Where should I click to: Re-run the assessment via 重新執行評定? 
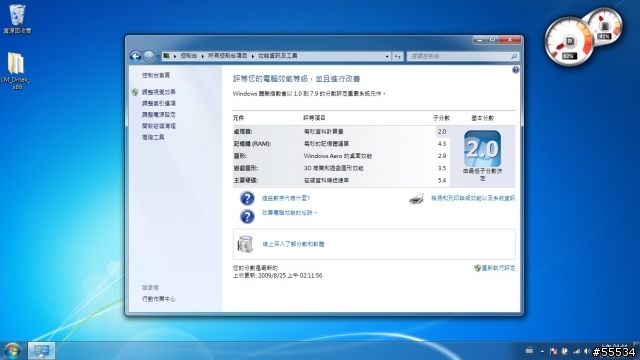[x=498, y=268]
